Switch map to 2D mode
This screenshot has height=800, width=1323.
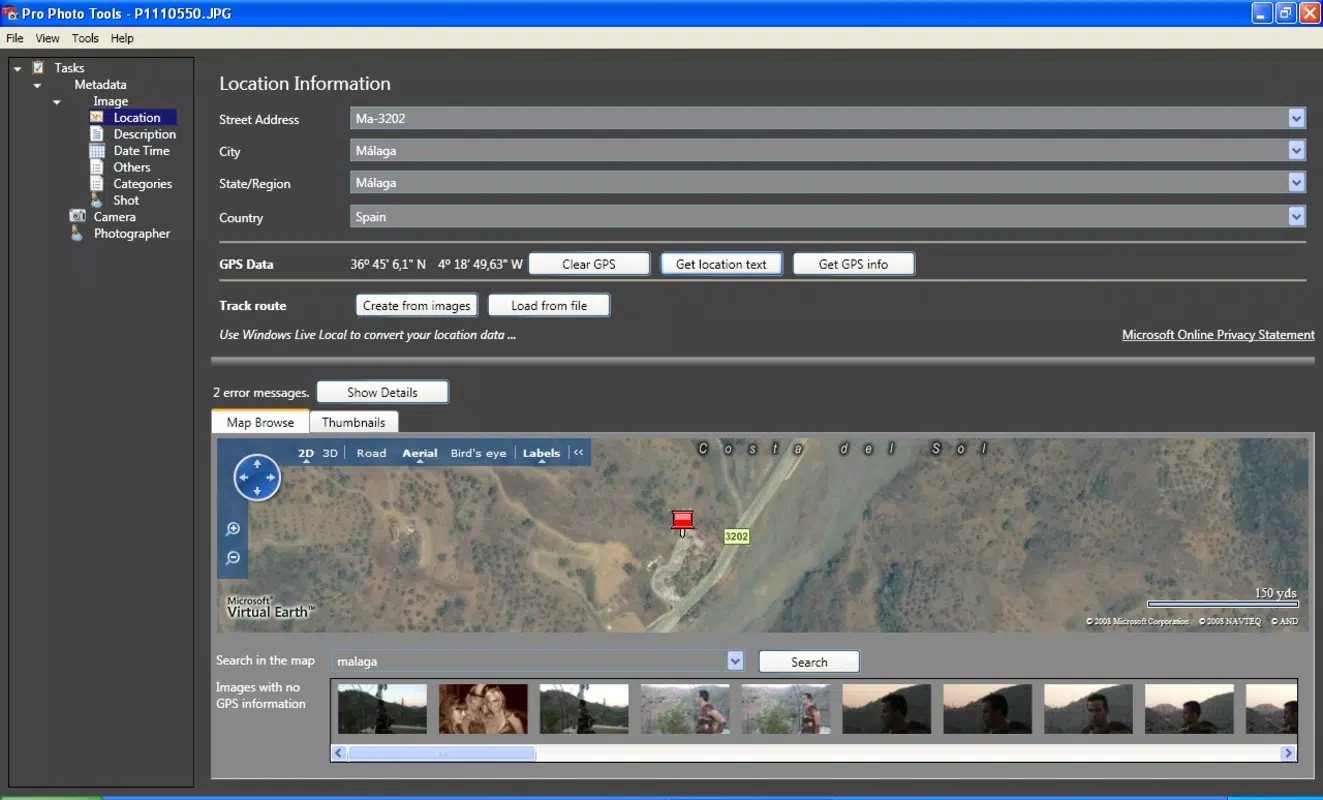pyautogui.click(x=306, y=453)
